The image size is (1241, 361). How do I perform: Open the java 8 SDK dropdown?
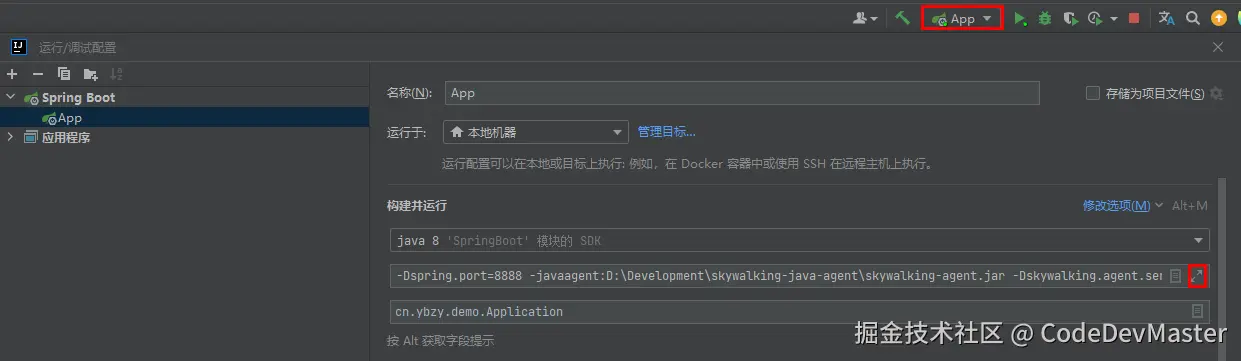click(x=799, y=241)
